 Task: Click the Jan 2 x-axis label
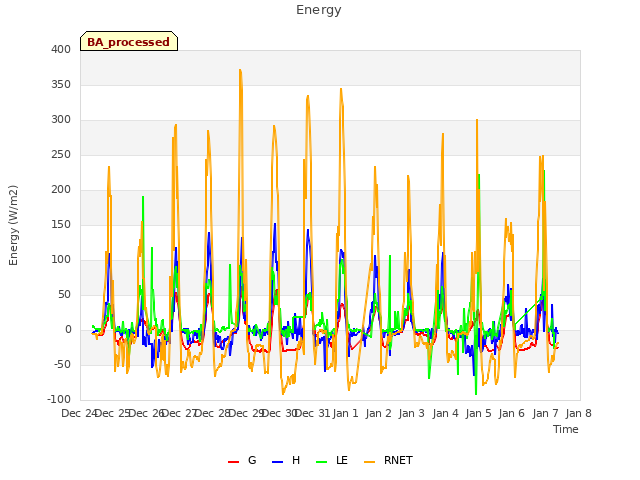pos(379,413)
